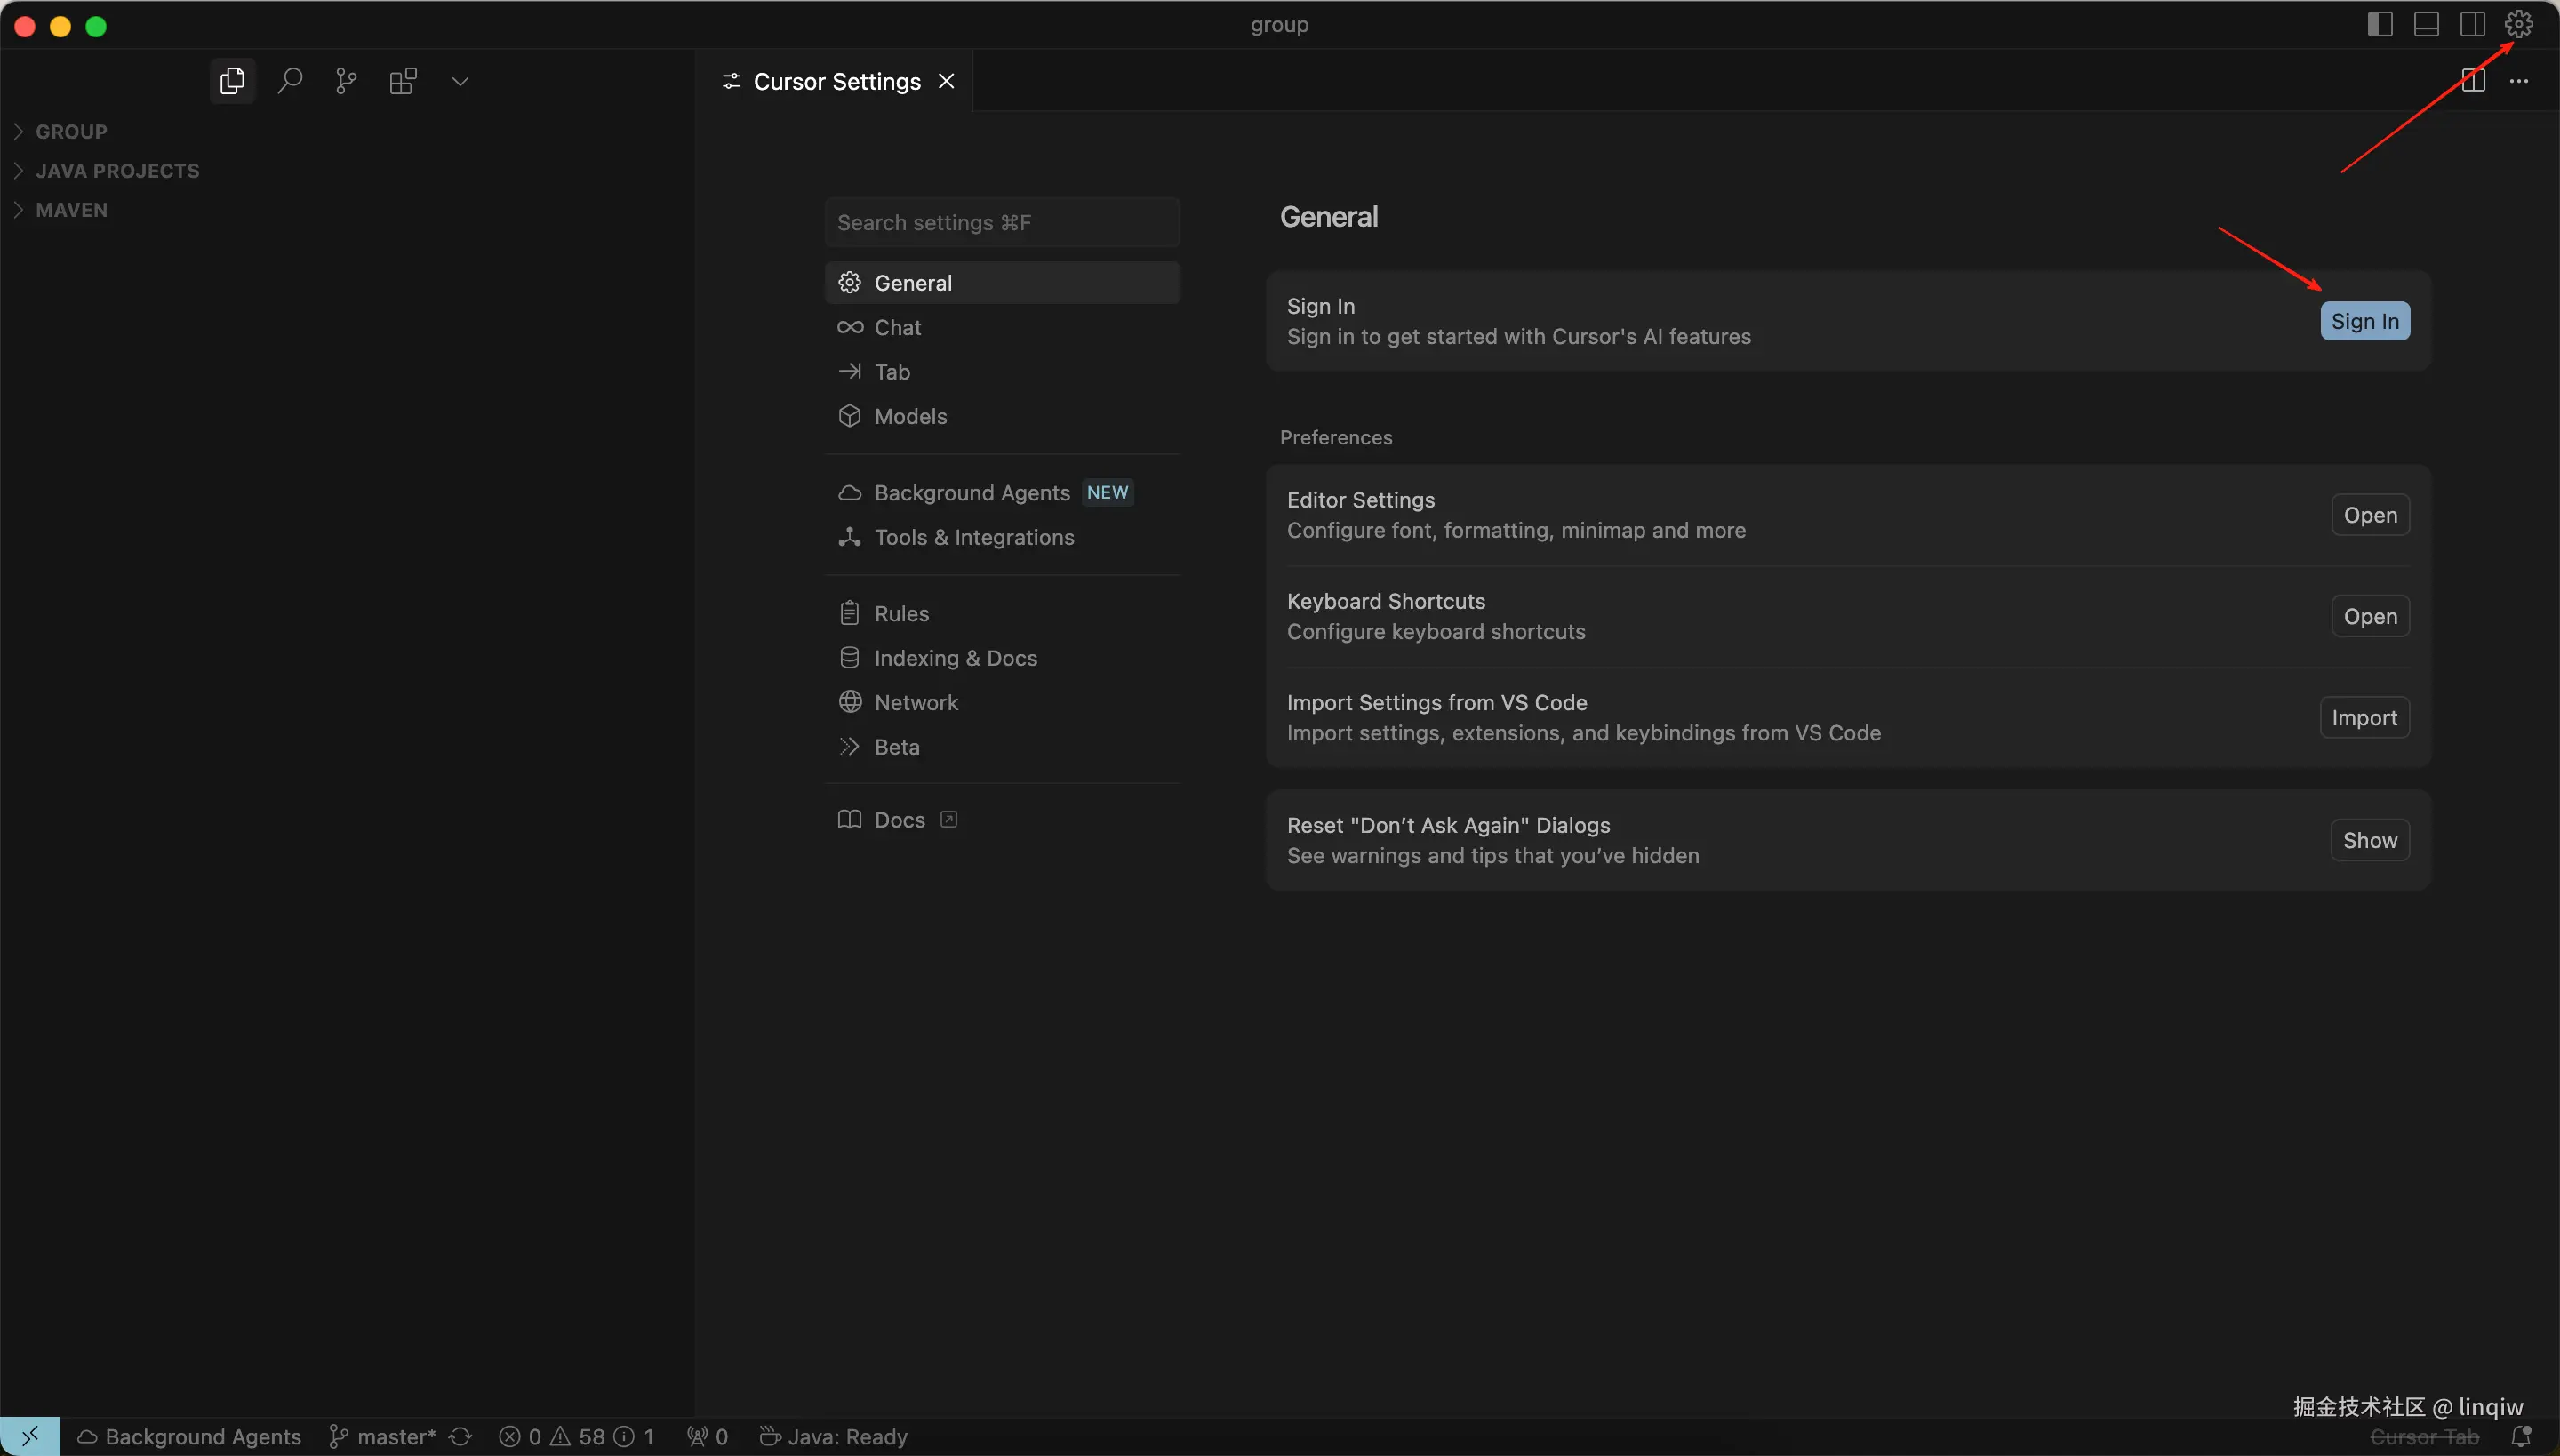Screen dimensions: 2560x1456
Task: Click the remote window icon bottom left
Action: tap(29, 1437)
